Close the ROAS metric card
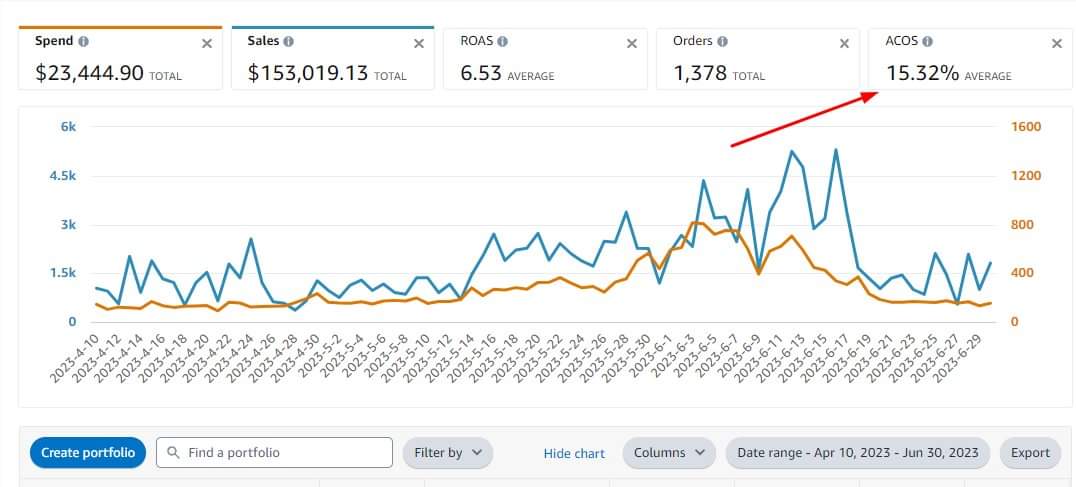This screenshot has height=487, width=1076. pos(632,43)
